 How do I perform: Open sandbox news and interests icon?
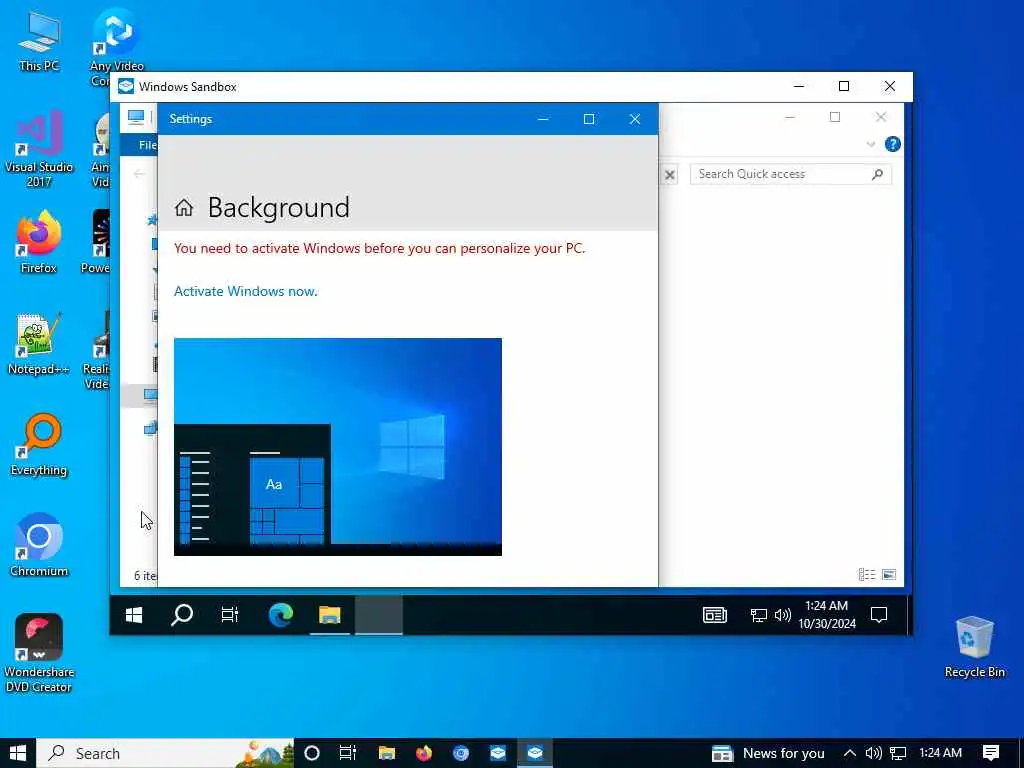click(714, 615)
